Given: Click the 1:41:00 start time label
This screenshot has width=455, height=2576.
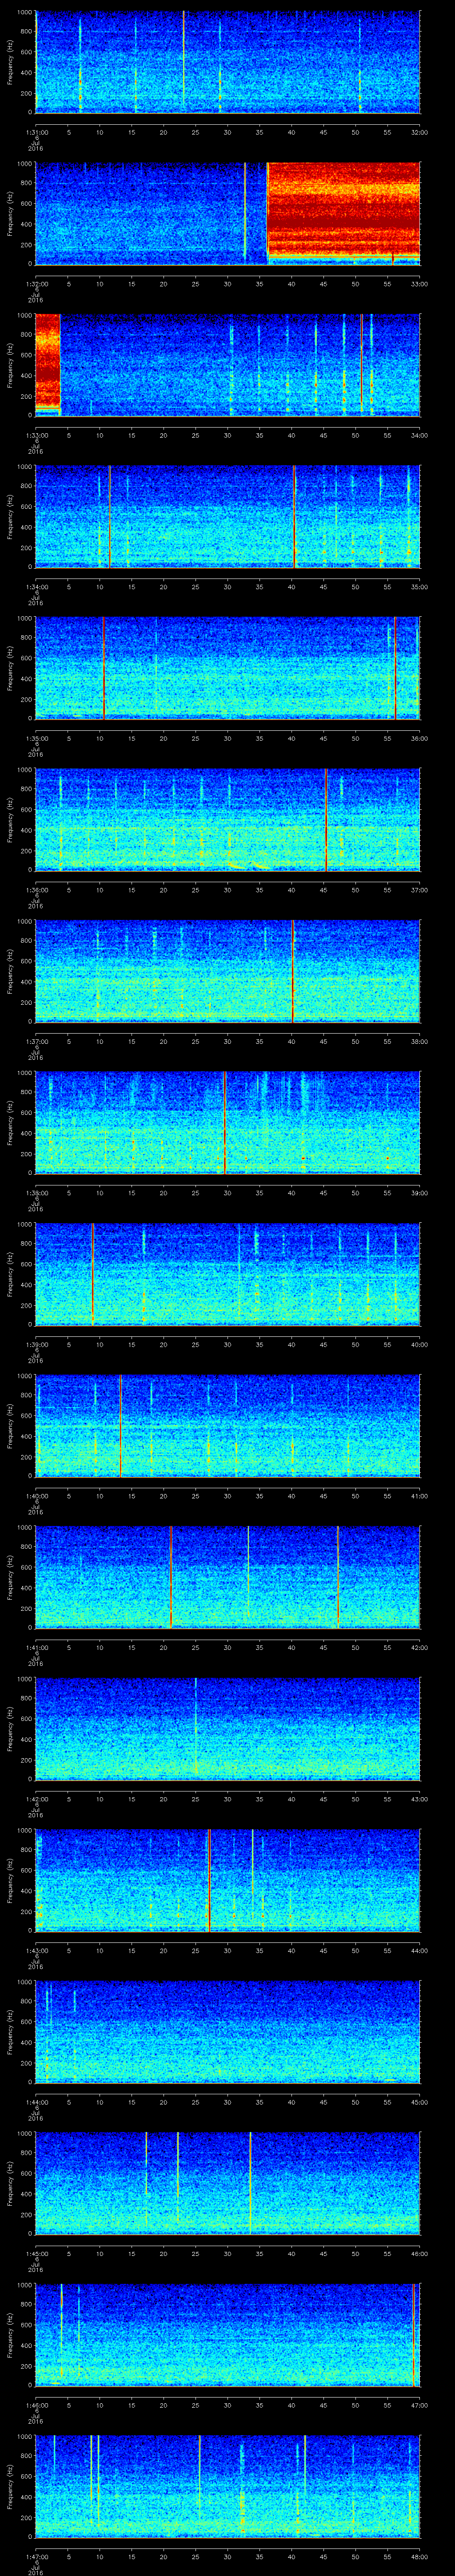Looking at the screenshot, I should point(37,1647).
